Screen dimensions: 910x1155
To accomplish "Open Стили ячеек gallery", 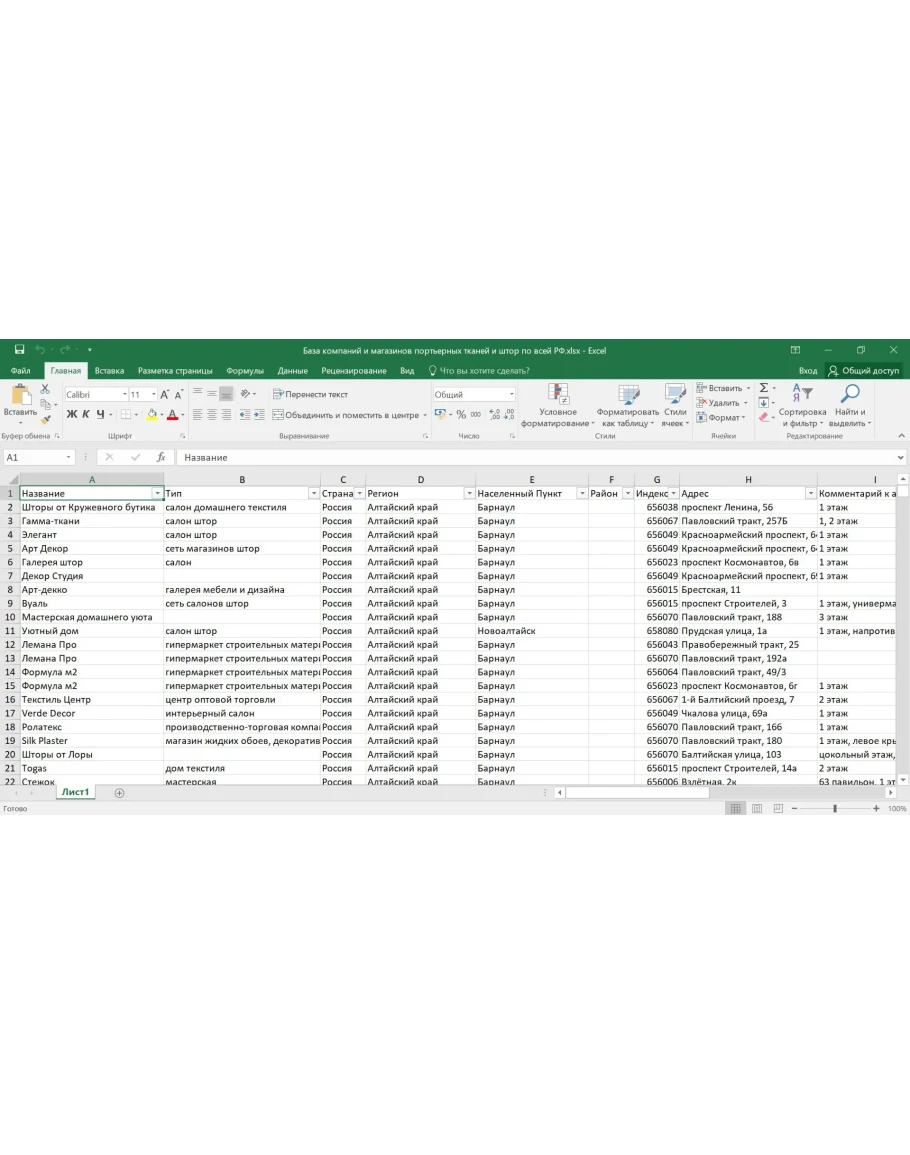I will click(x=675, y=405).
